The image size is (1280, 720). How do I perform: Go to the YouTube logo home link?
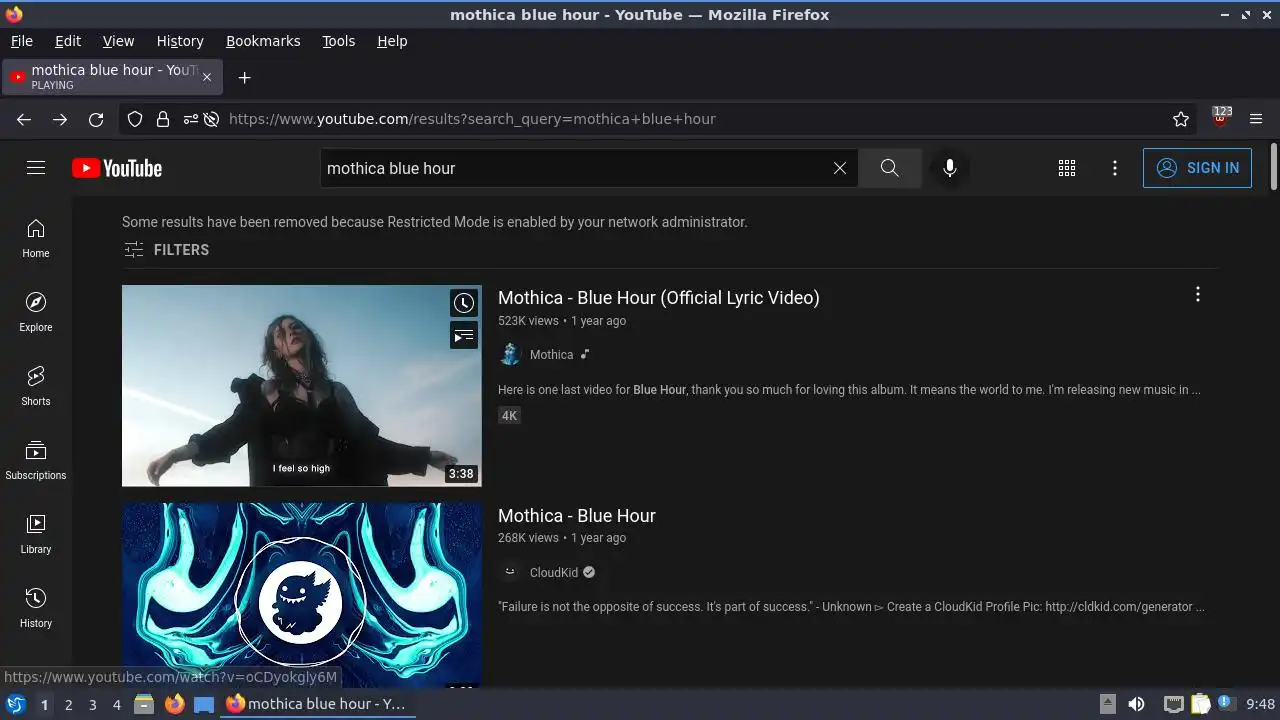(117, 168)
